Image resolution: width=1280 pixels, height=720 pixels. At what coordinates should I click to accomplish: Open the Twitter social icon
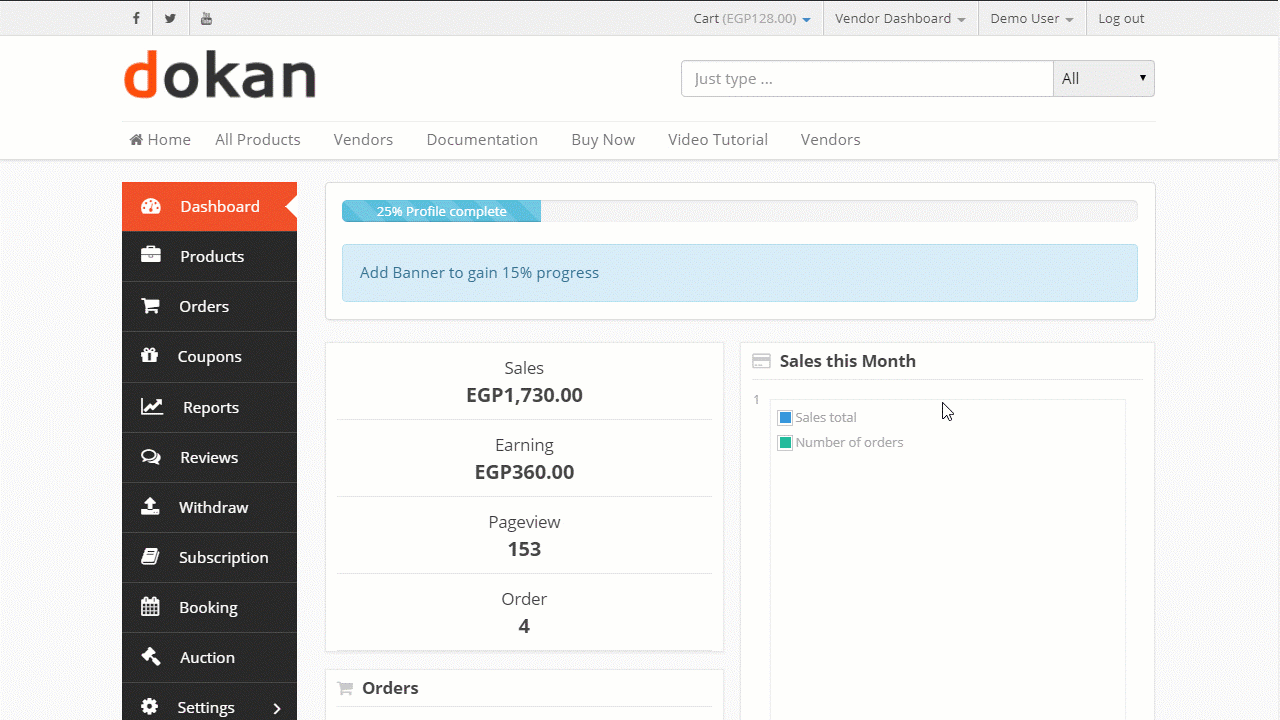[170, 18]
